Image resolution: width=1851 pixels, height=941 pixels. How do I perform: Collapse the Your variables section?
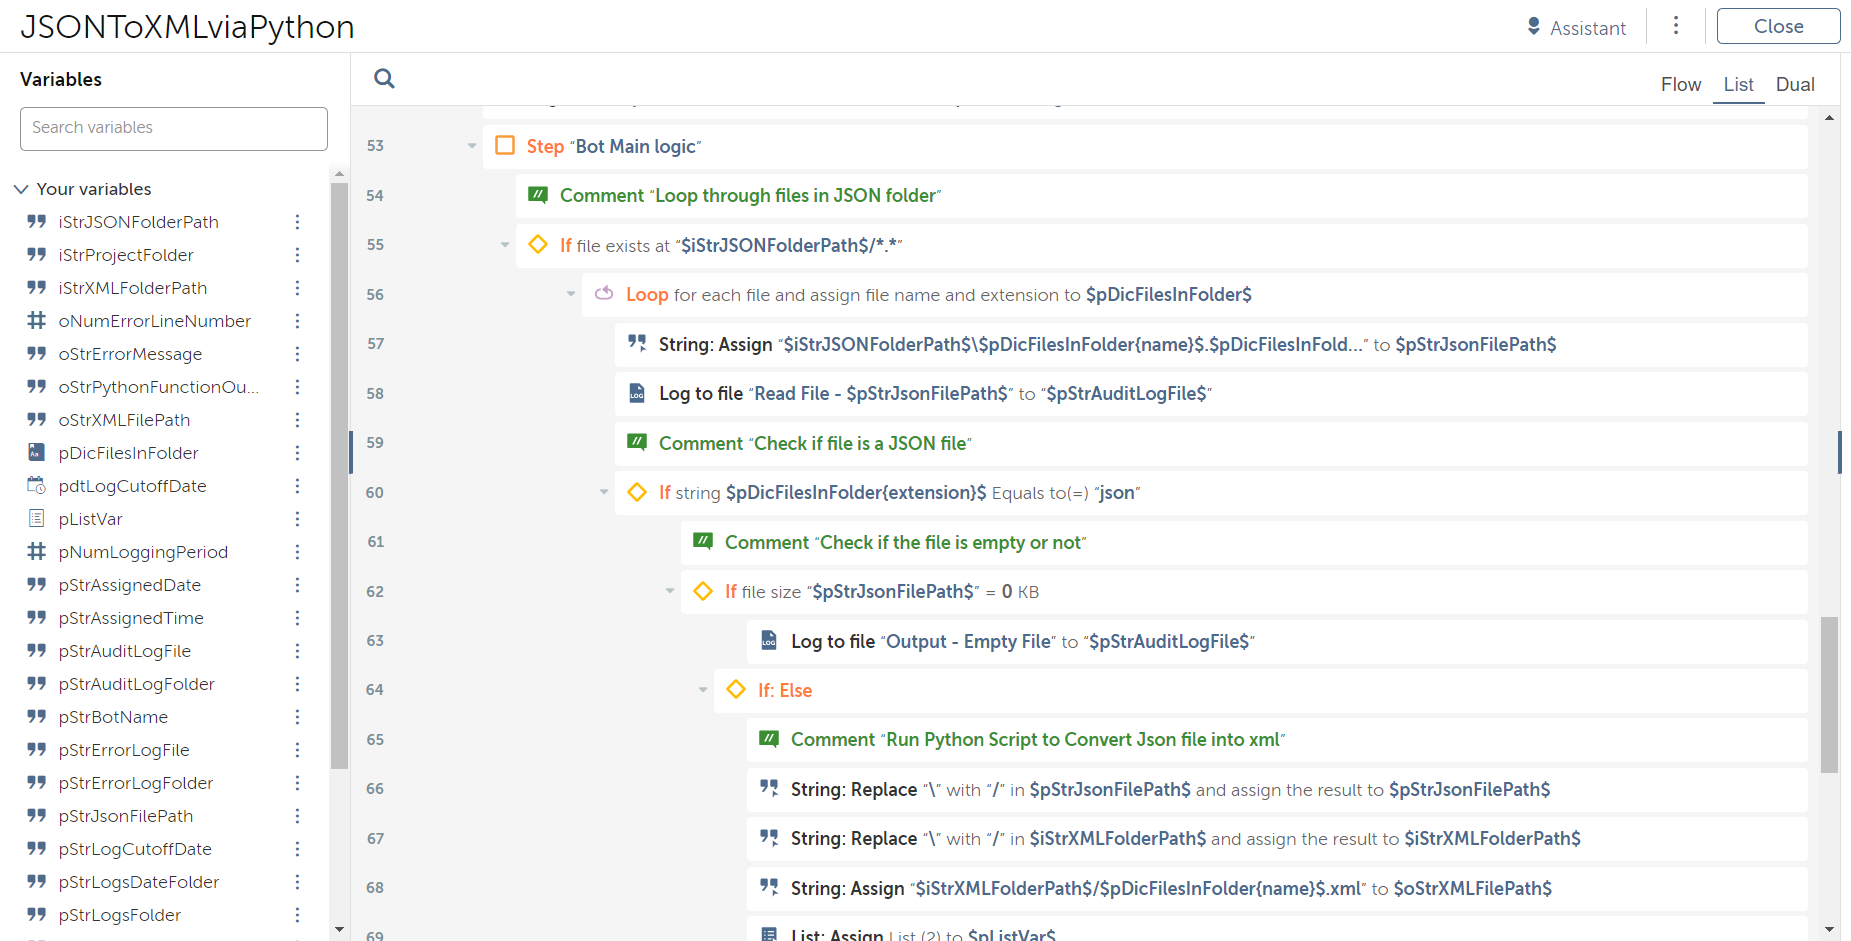[21, 189]
